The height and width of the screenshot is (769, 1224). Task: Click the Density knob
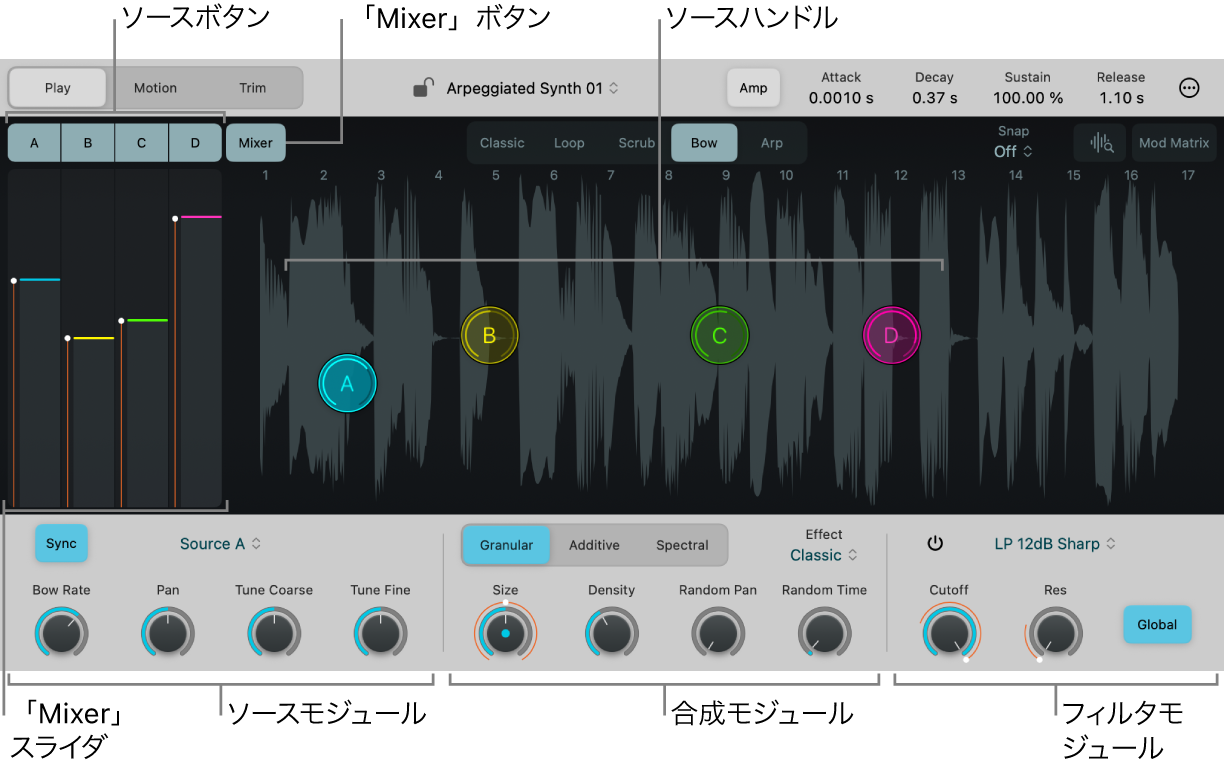click(612, 633)
